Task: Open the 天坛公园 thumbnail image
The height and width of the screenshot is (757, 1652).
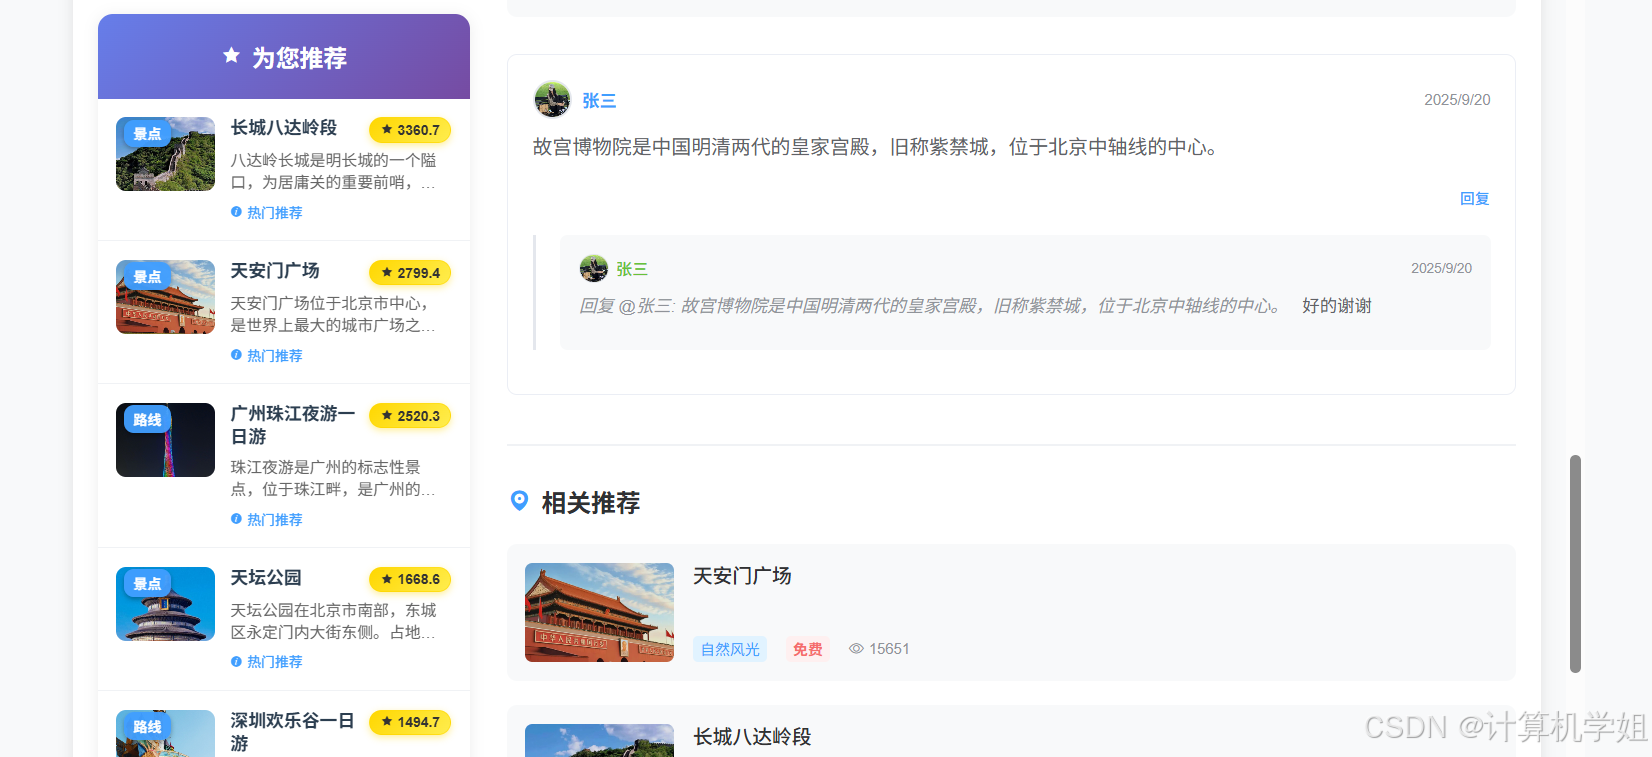Action: (x=165, y=604)
